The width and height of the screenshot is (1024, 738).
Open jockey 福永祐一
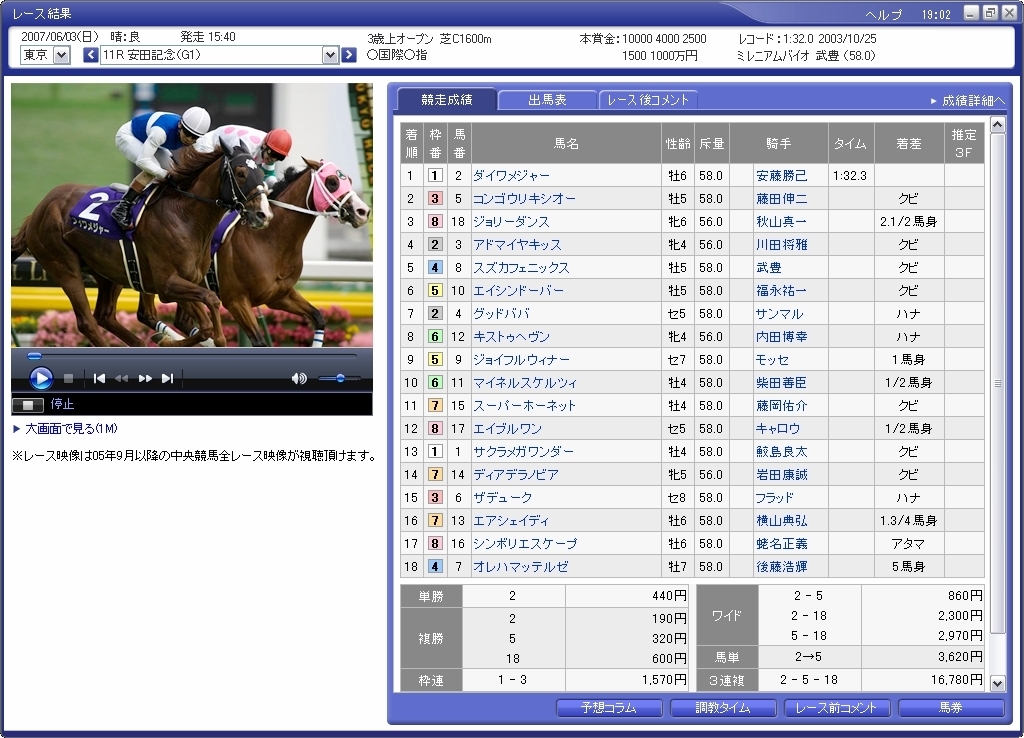(x=782, y=291)
